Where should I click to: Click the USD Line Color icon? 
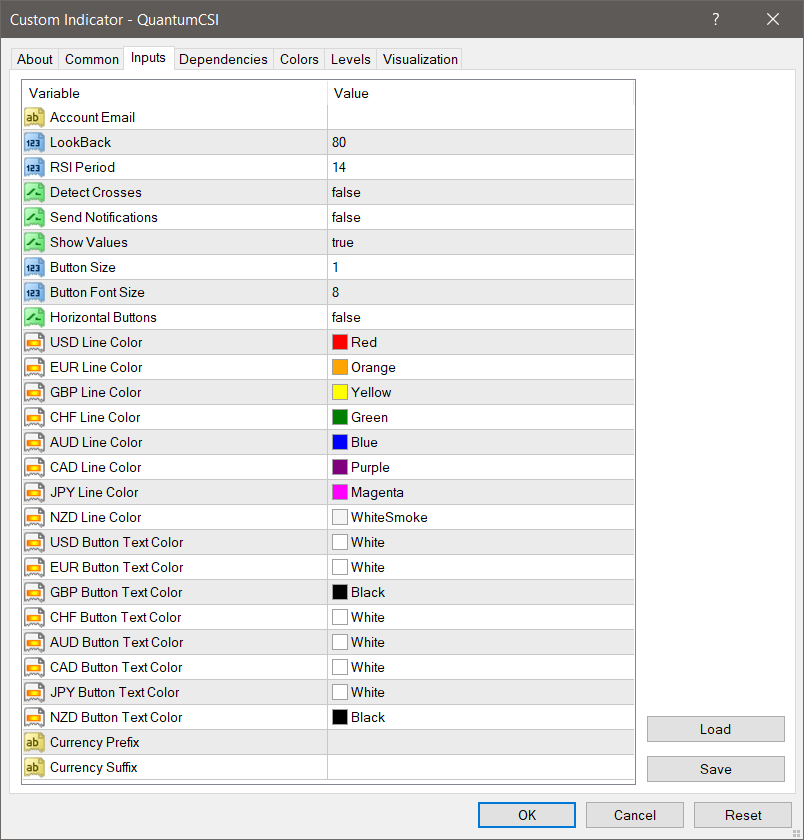click(x=34, y=343)
